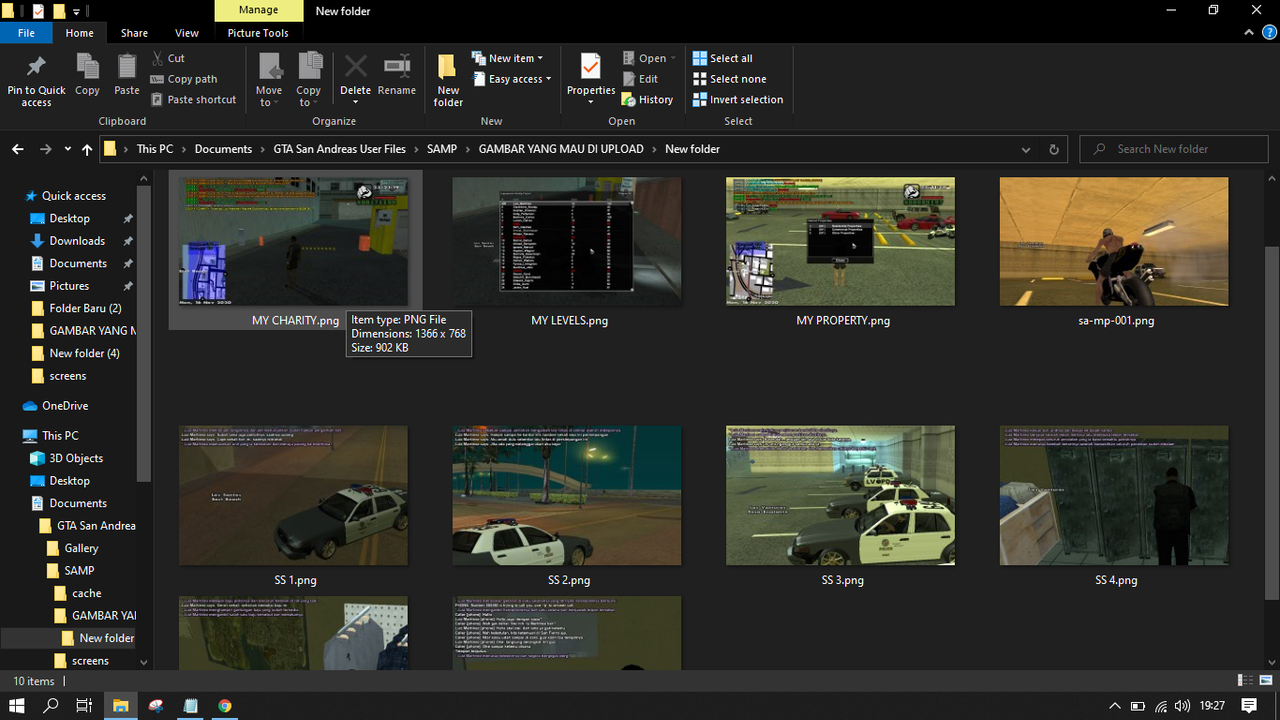Viewport: 1280px width, 720px height.
Task: Open Copy to menu
Action: pos(309,80)
